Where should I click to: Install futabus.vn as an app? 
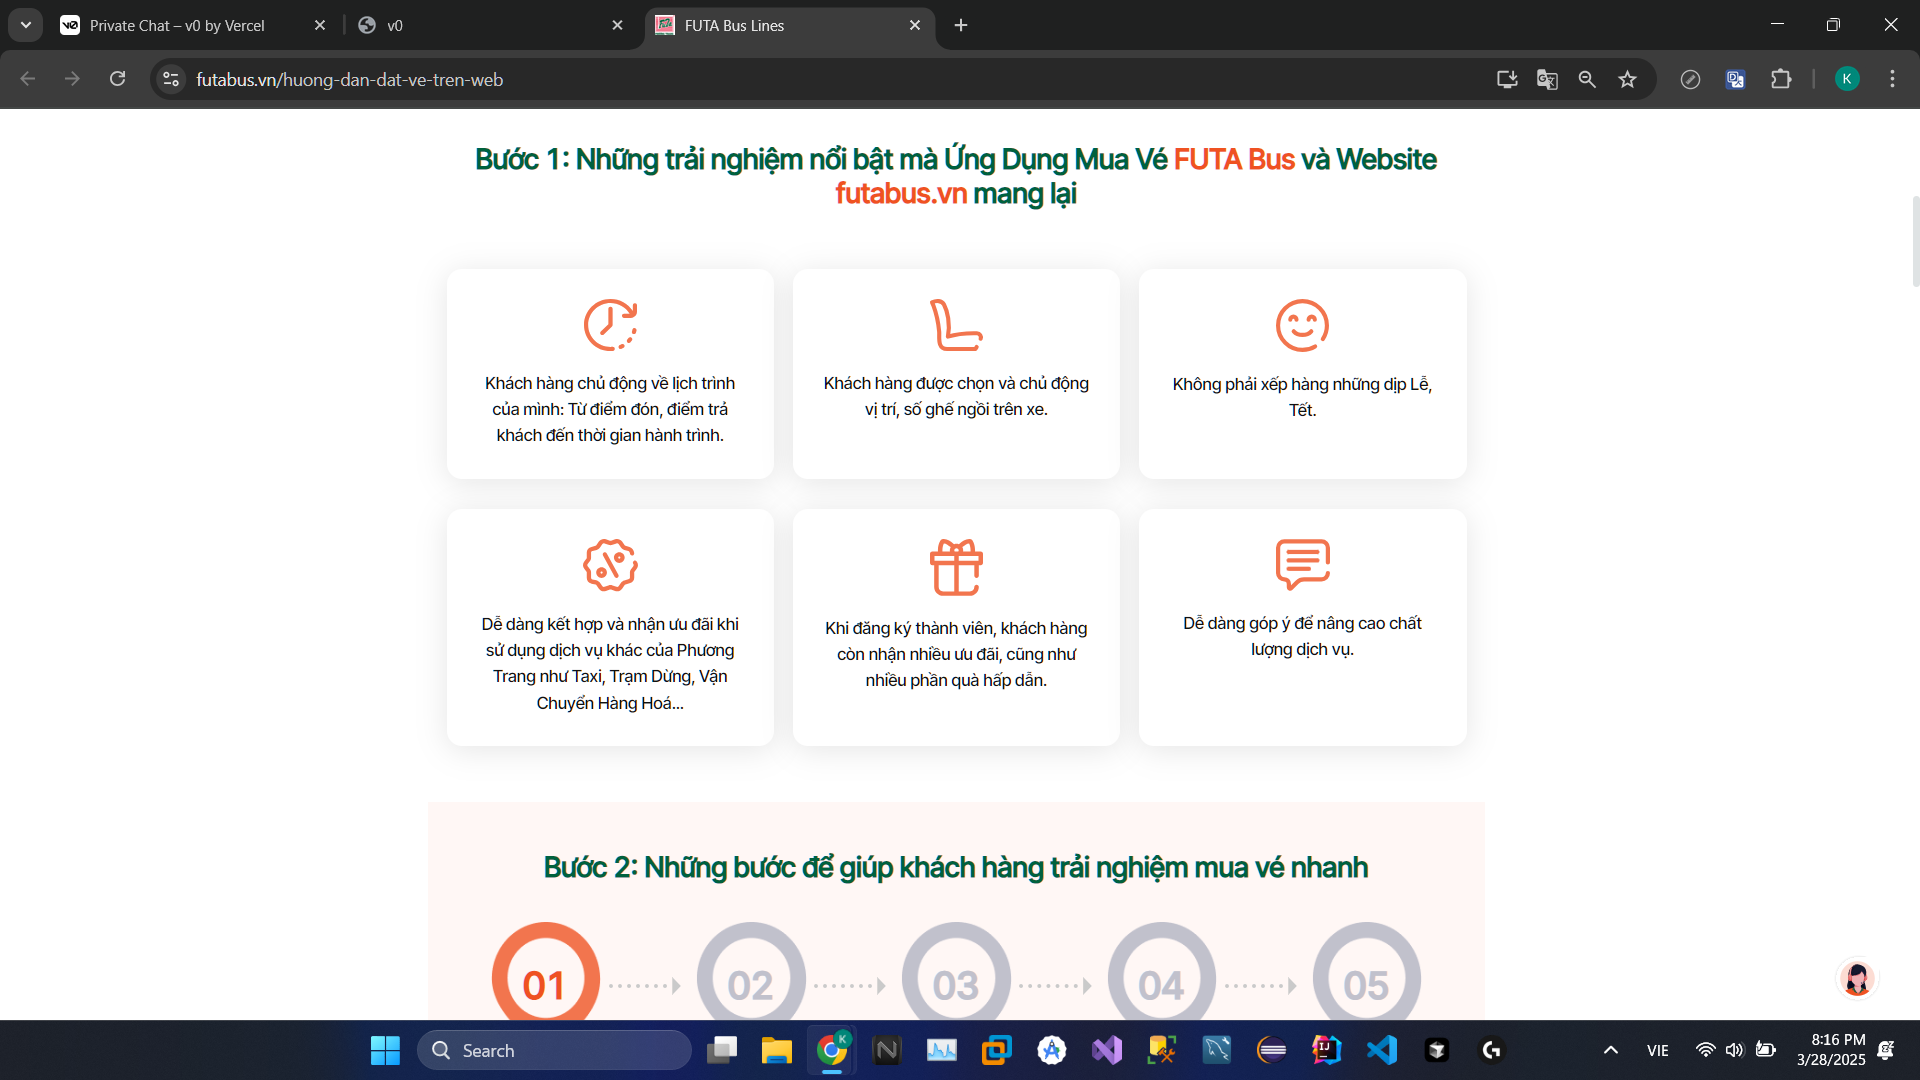[x=1506, y=79]
